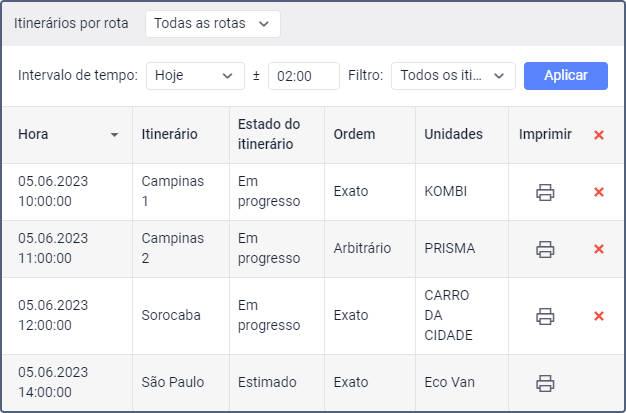Viewport: 626px width, 413px height.
Task: Print the São Paulo itinerary
Action: pos(545,383)
